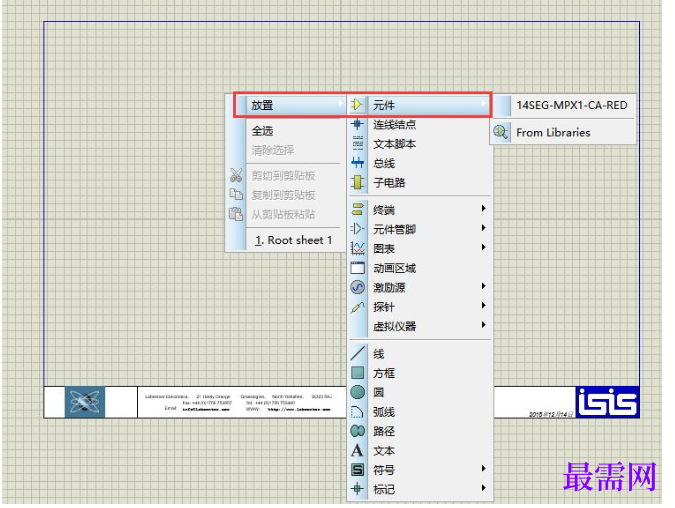Image resolution: width=675 pixels, height=508 pixels.
Task: Click the From Libraries magnifier icon
Action: click(x=501, y=132)
